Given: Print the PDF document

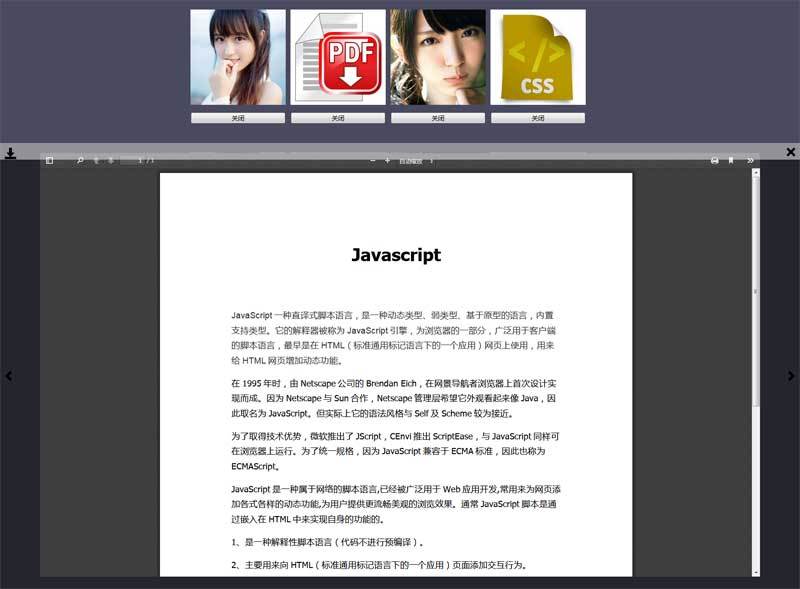Looking at the screenshot, I should [x=715, y=160].
